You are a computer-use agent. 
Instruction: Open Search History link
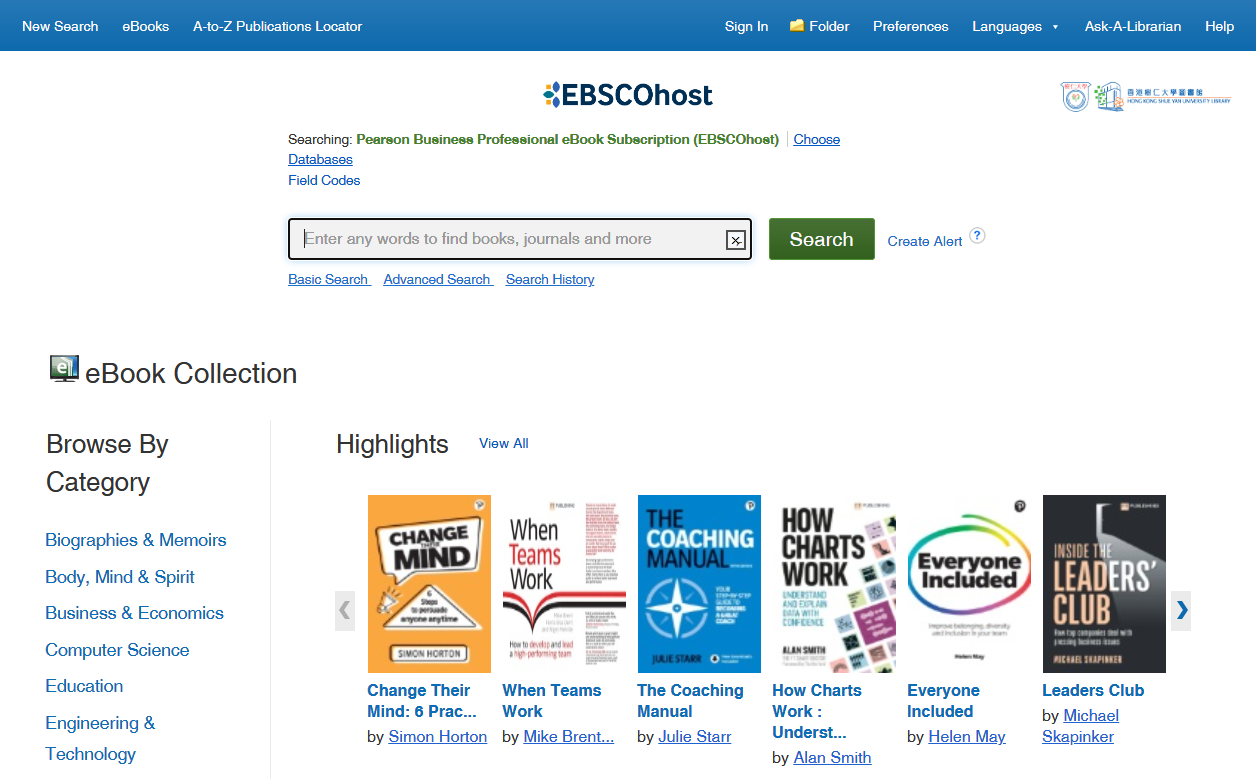click(x=550, y=279)
